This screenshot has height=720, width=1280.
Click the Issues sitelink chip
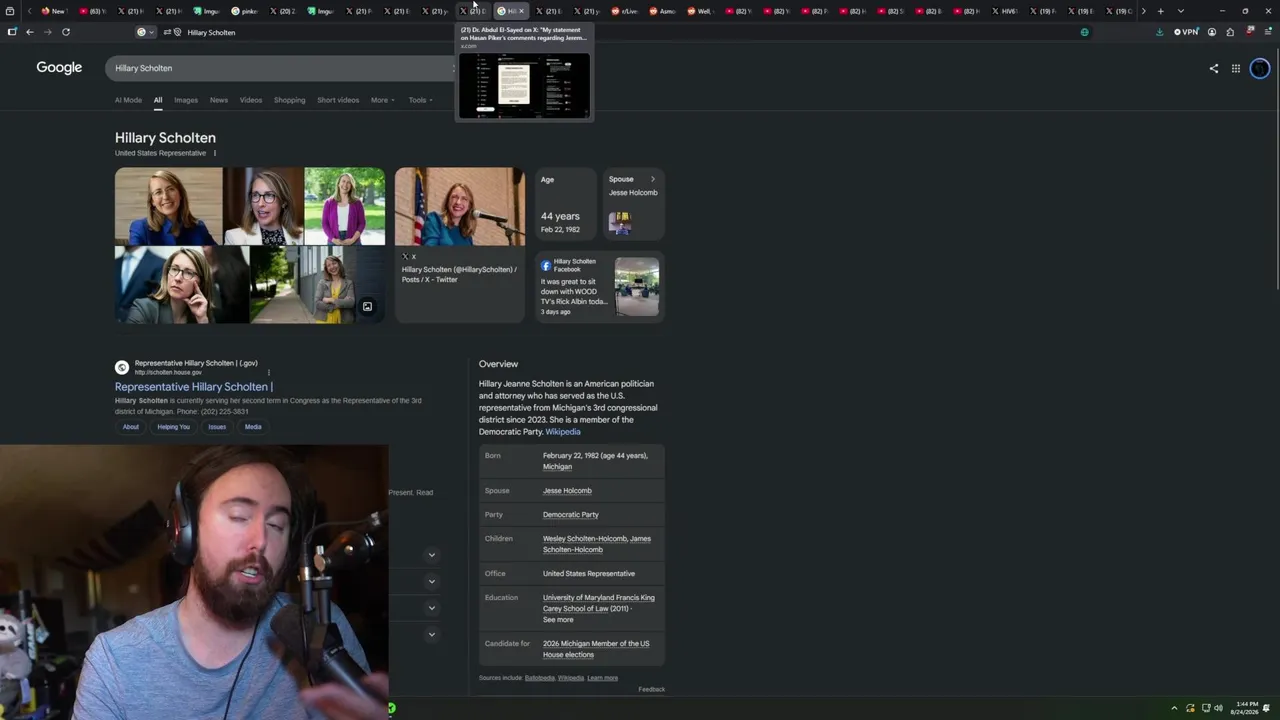(x=217, y=427)
